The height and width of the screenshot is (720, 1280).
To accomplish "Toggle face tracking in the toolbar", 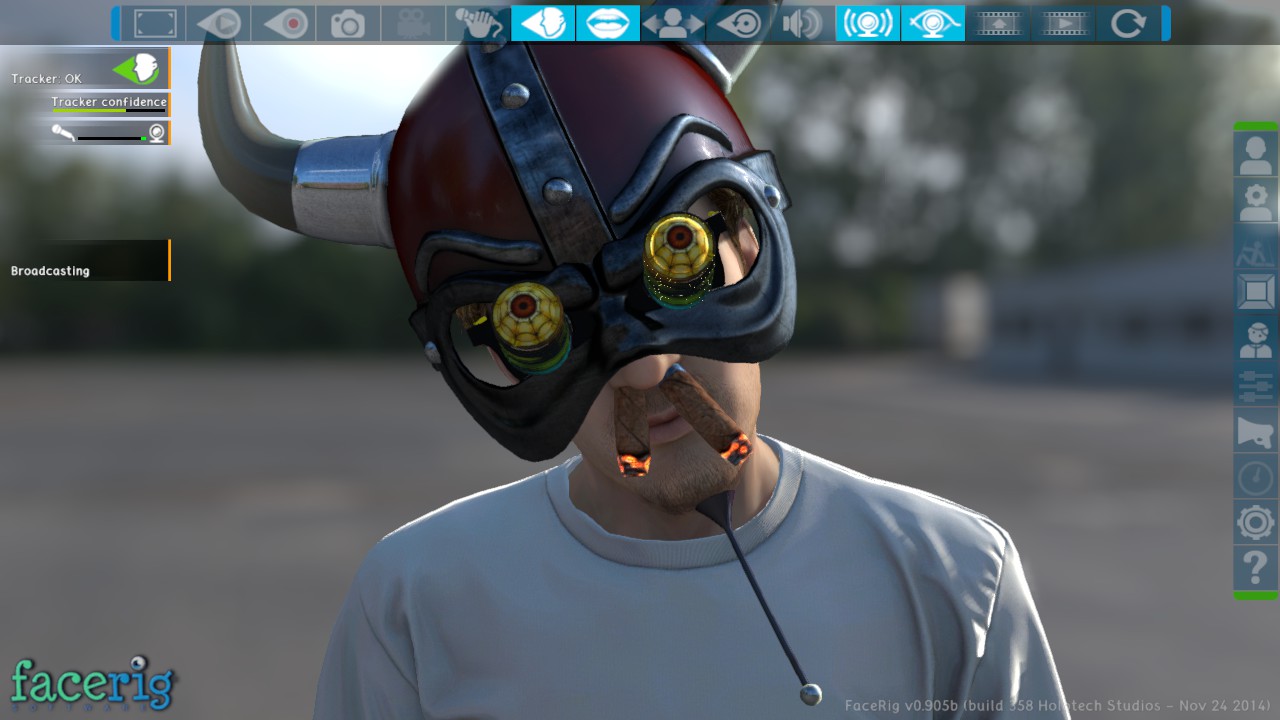I will click(x=542, y=23).
